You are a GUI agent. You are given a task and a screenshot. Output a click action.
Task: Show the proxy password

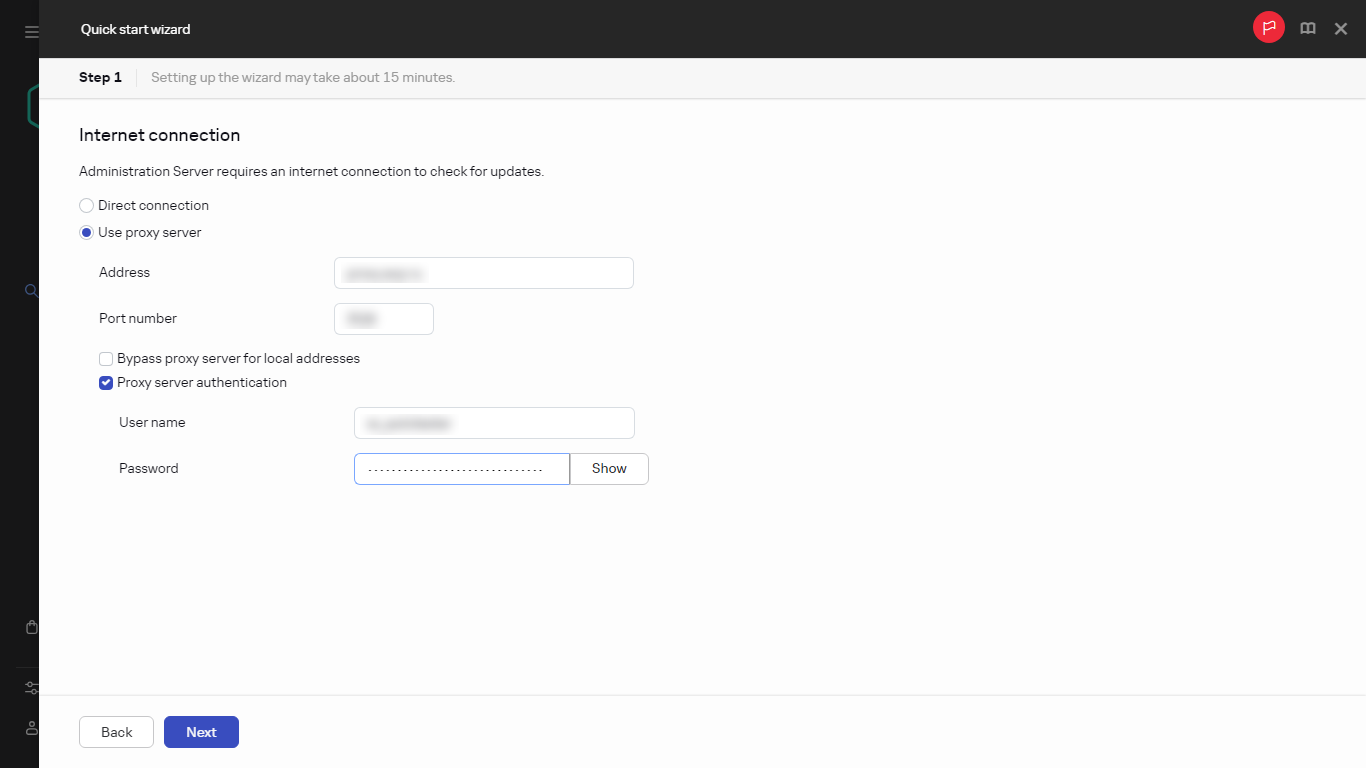[609, 468]
